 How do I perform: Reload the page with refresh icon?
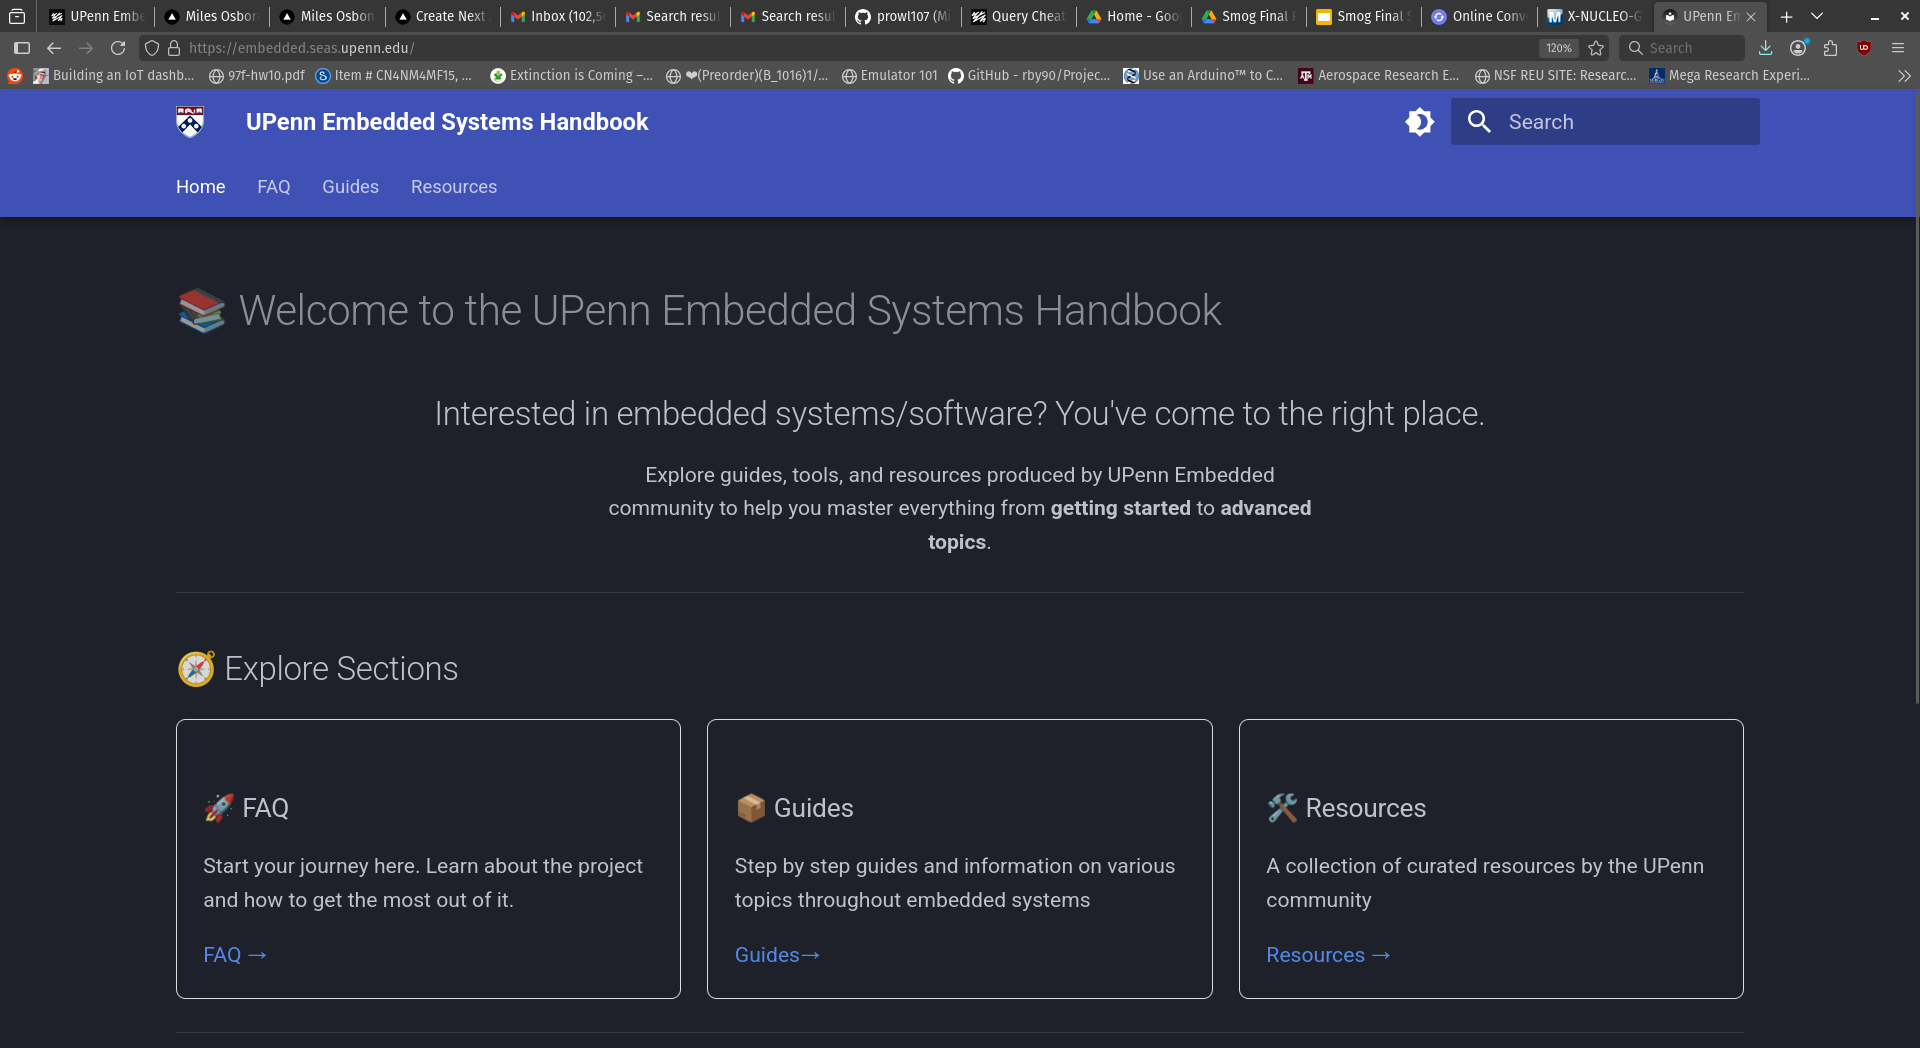click(118, 48)
